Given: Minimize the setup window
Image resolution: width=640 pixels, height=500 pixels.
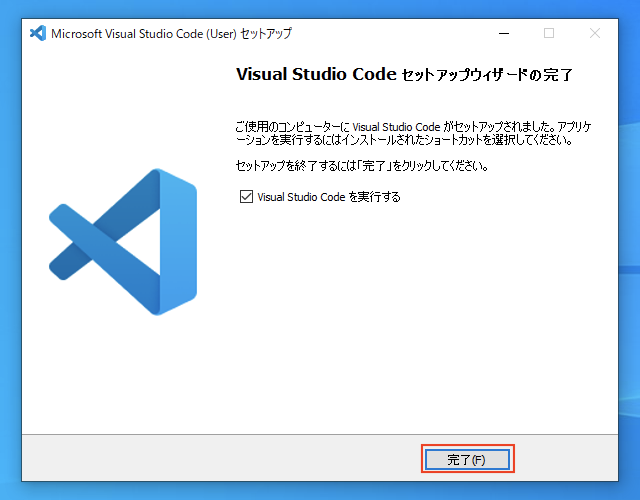Looking at the screenshot, I should [x=504, y=33].
